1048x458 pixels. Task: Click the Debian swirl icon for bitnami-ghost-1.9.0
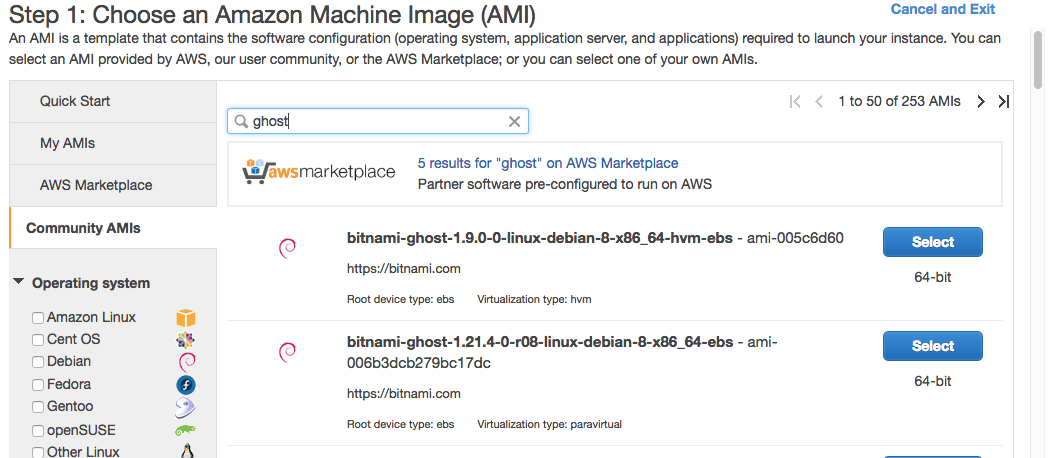(x=287, y=248)
